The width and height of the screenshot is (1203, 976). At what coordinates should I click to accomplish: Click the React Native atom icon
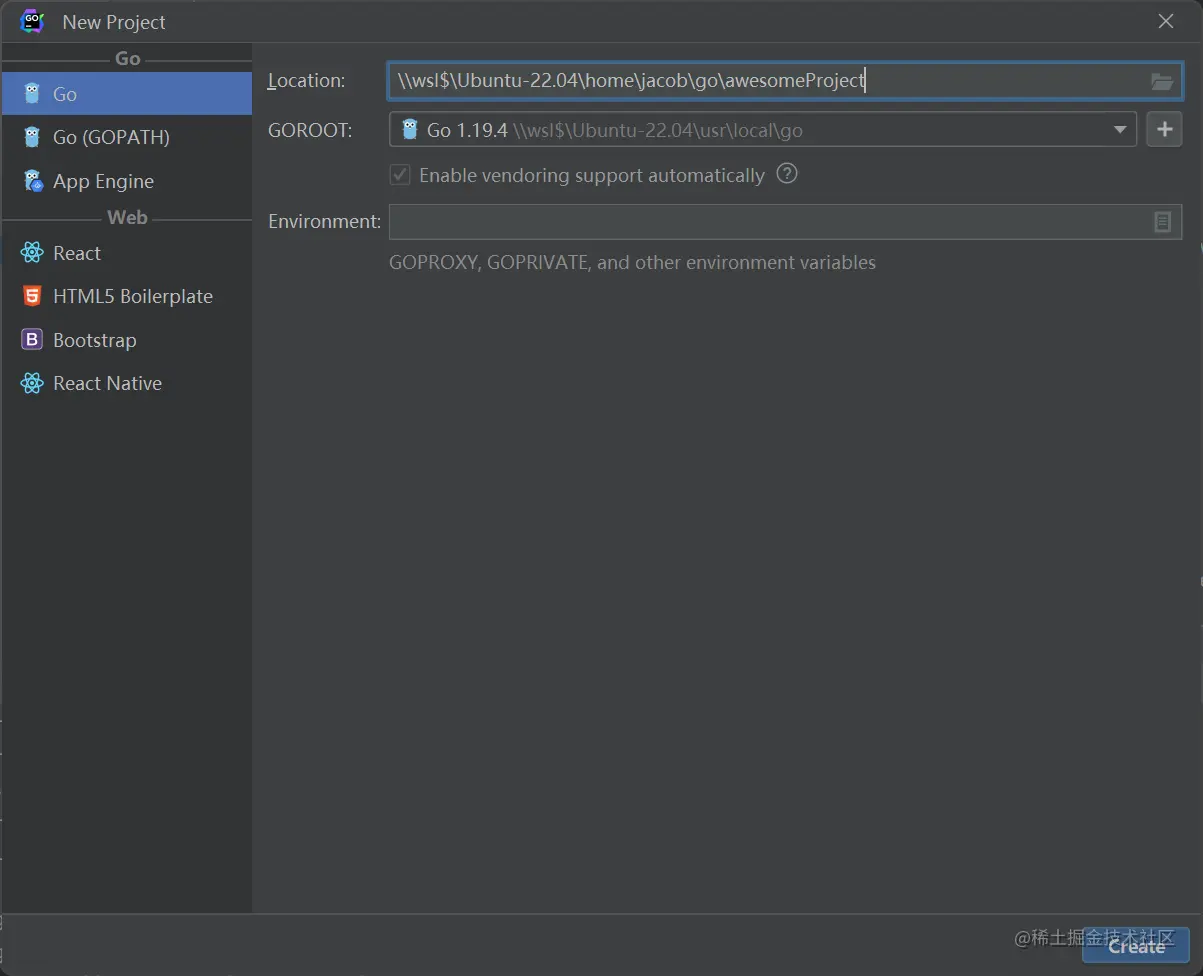[33, 383]
